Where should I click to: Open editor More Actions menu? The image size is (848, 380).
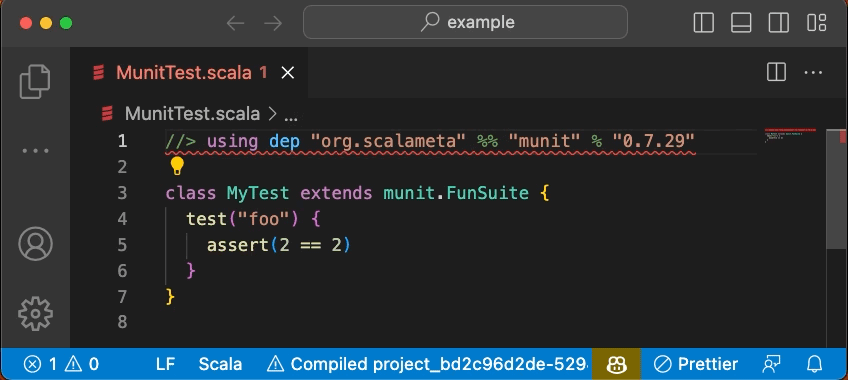click(813, 72)
